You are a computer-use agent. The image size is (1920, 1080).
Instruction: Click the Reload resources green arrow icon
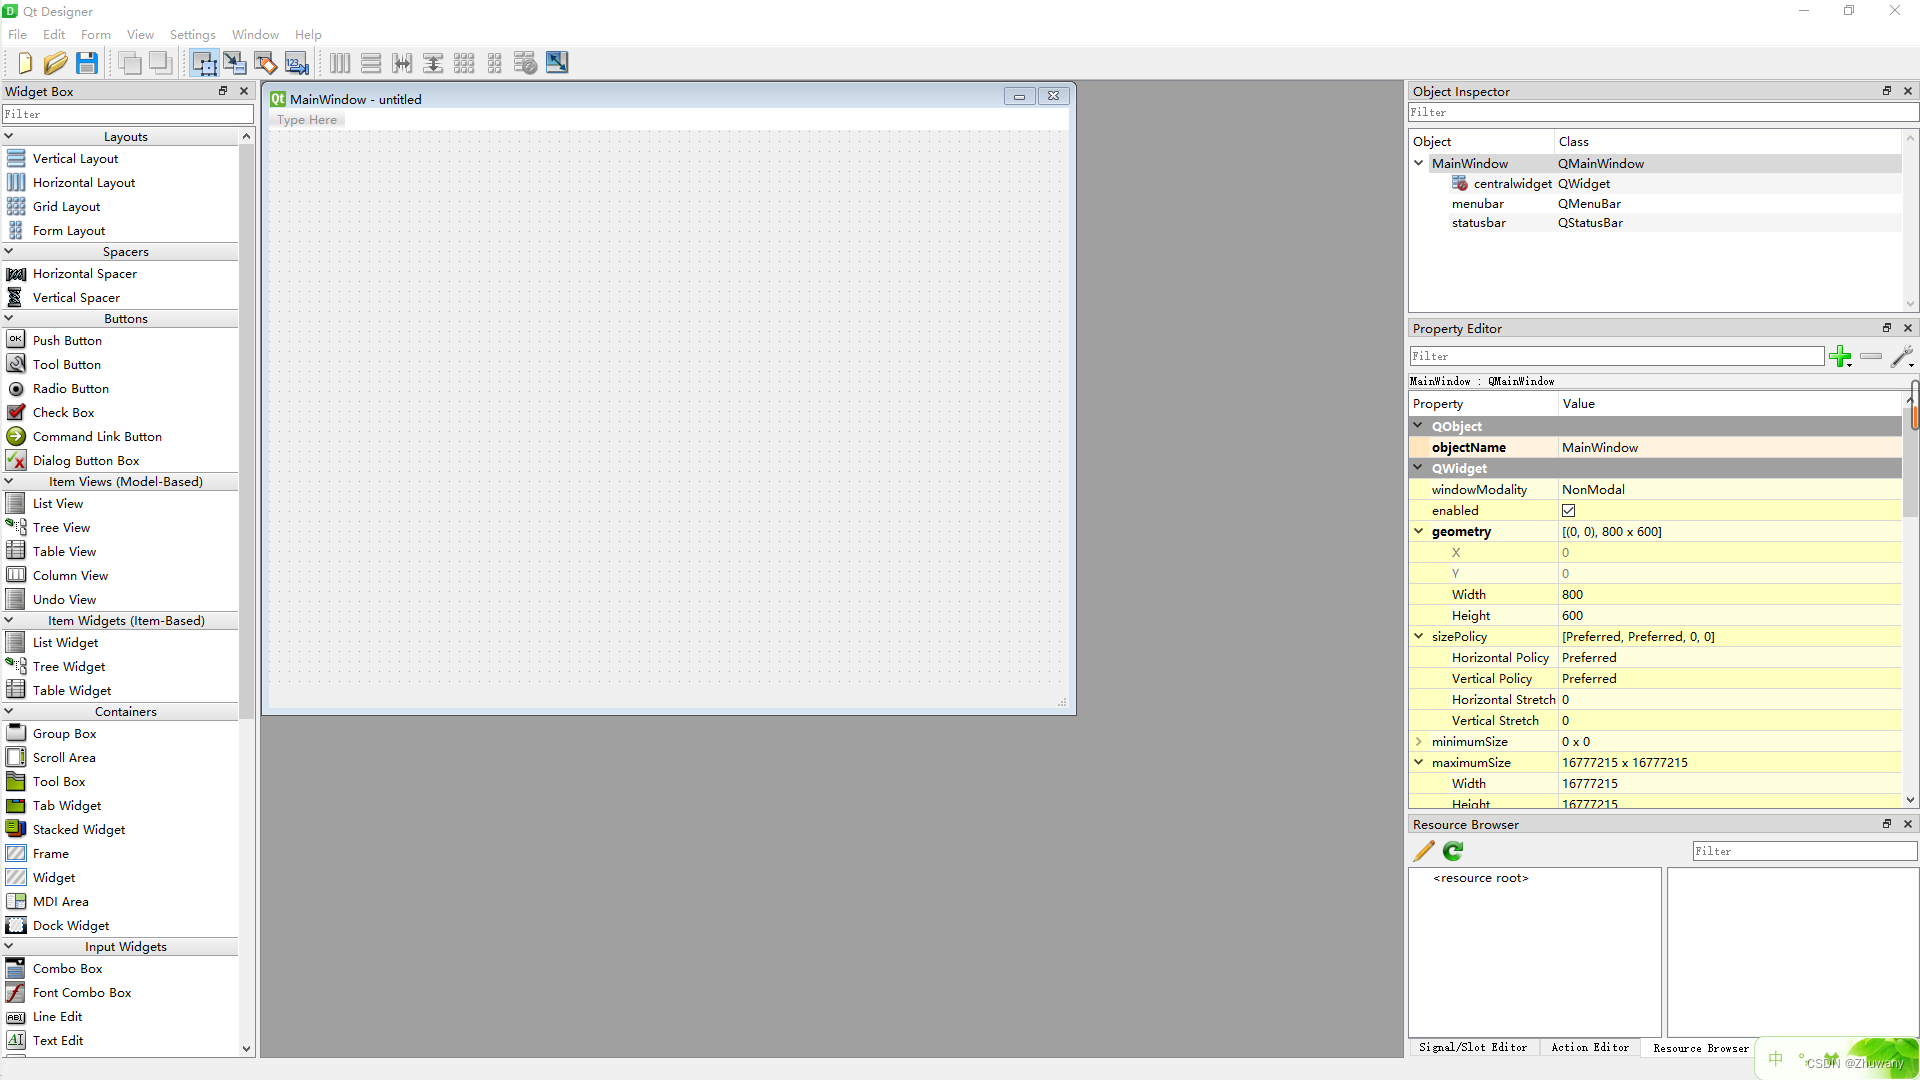coord(1453,851)
